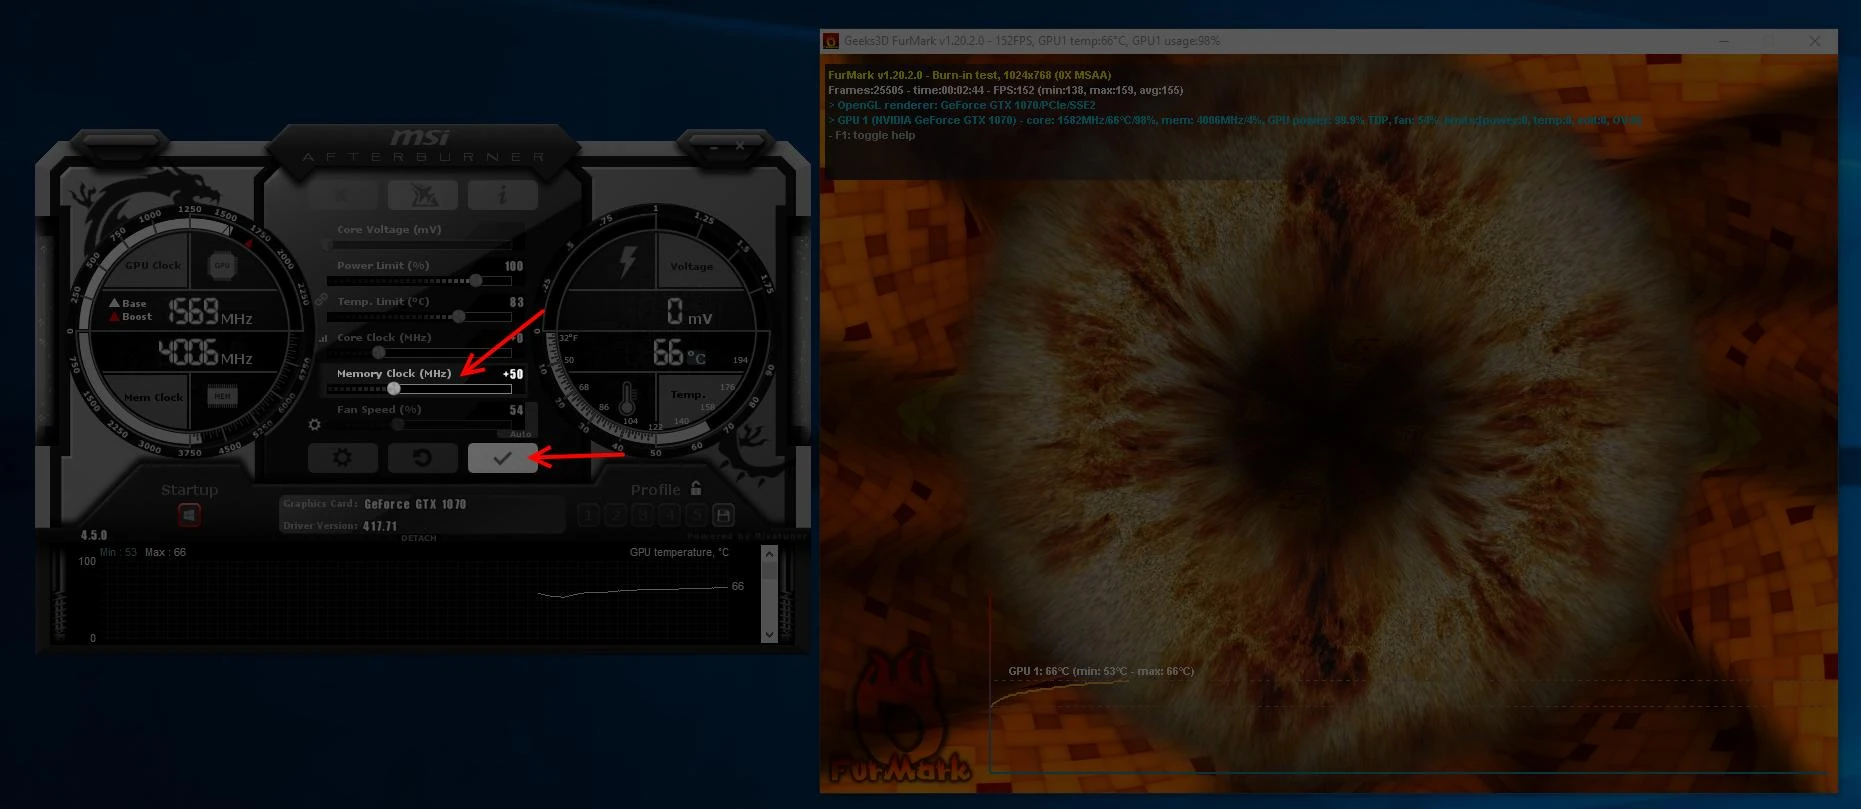Reset settings with the circular arrow button
This screenshot has width=1861, height=809.
pos(422,458)
